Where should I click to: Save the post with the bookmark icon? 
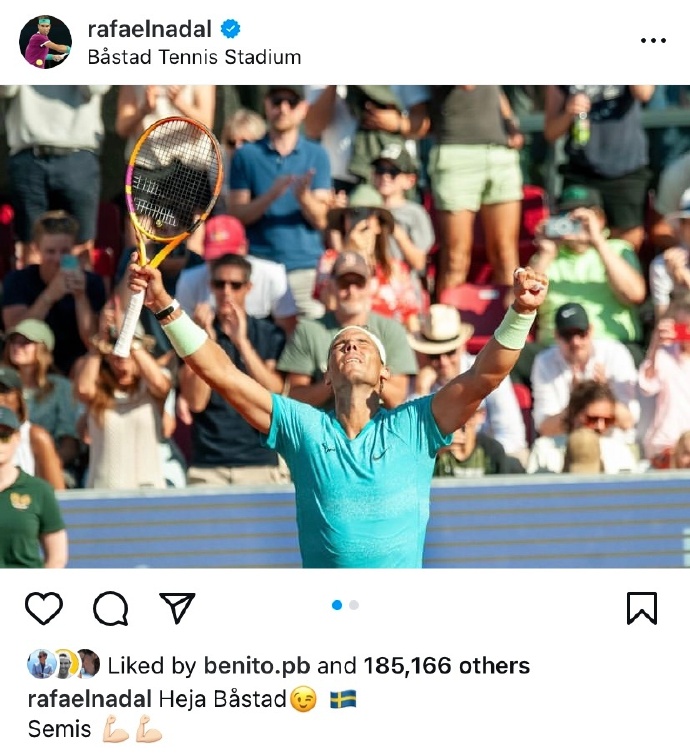(x=642, y=608)
